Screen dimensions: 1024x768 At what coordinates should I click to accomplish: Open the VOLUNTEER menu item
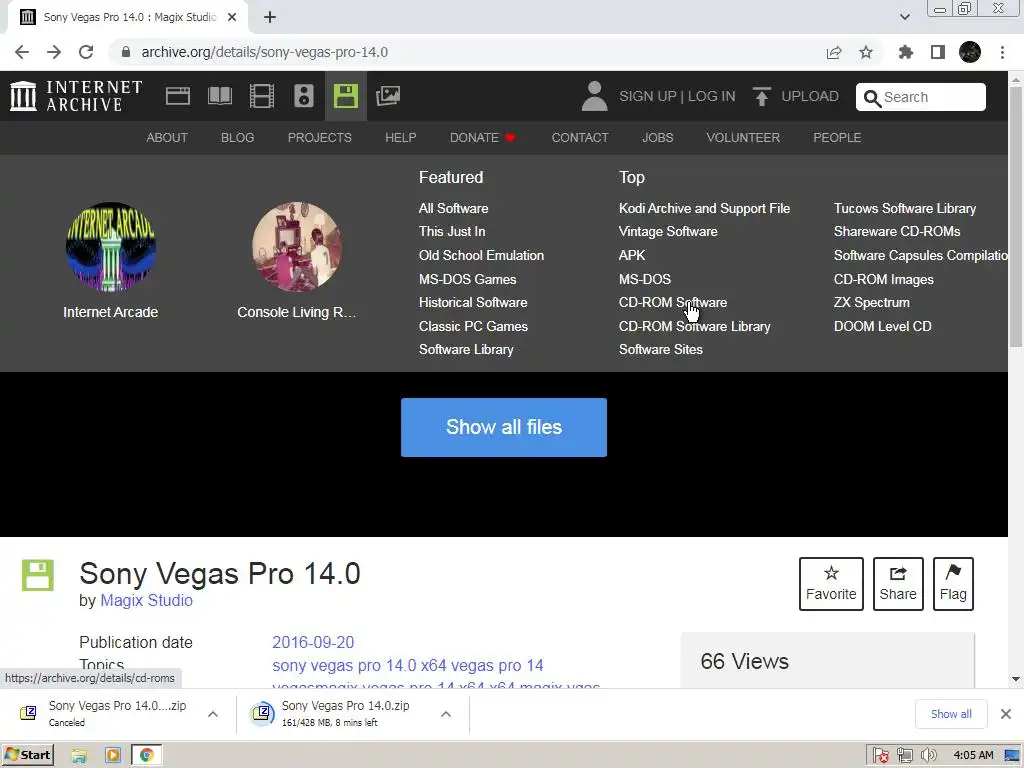pyautogui.click(x=743, y=138)
